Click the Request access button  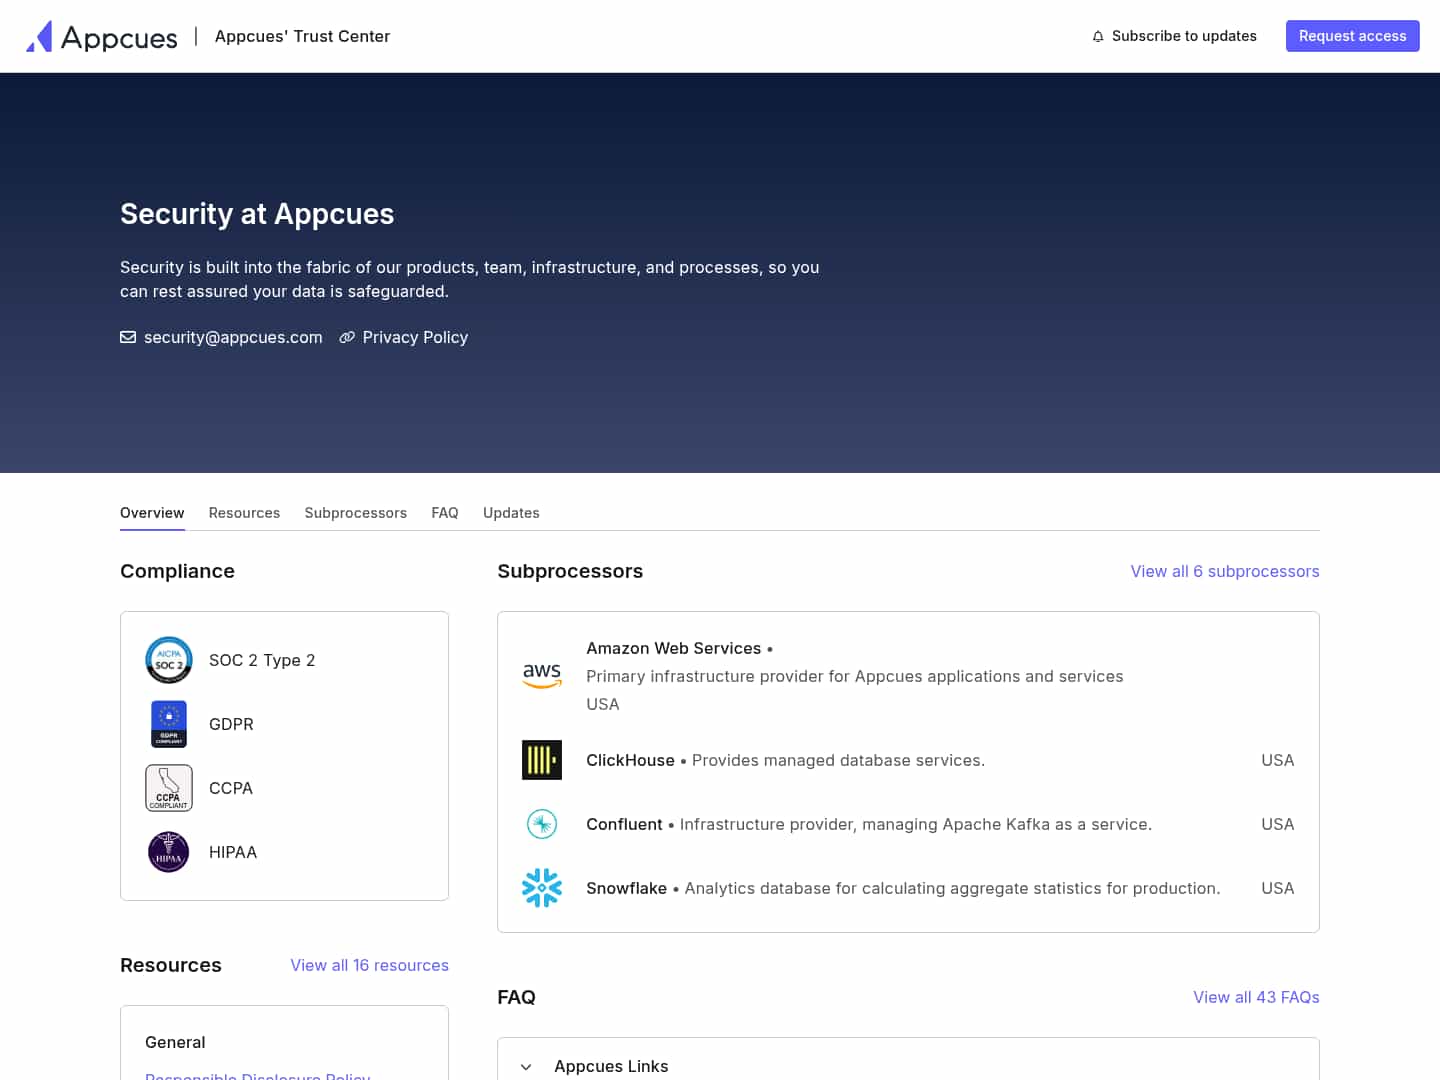point(1352,36)
